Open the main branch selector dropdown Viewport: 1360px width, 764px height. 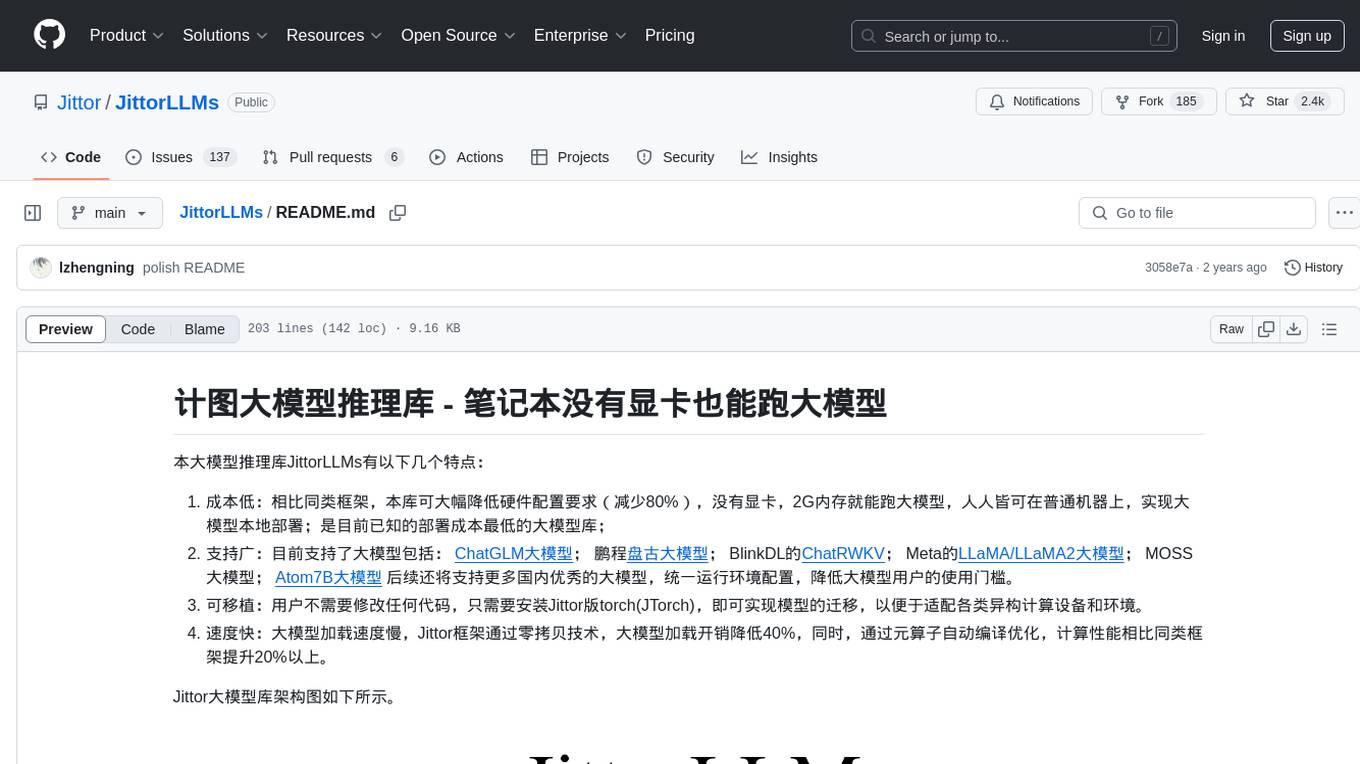110,213
